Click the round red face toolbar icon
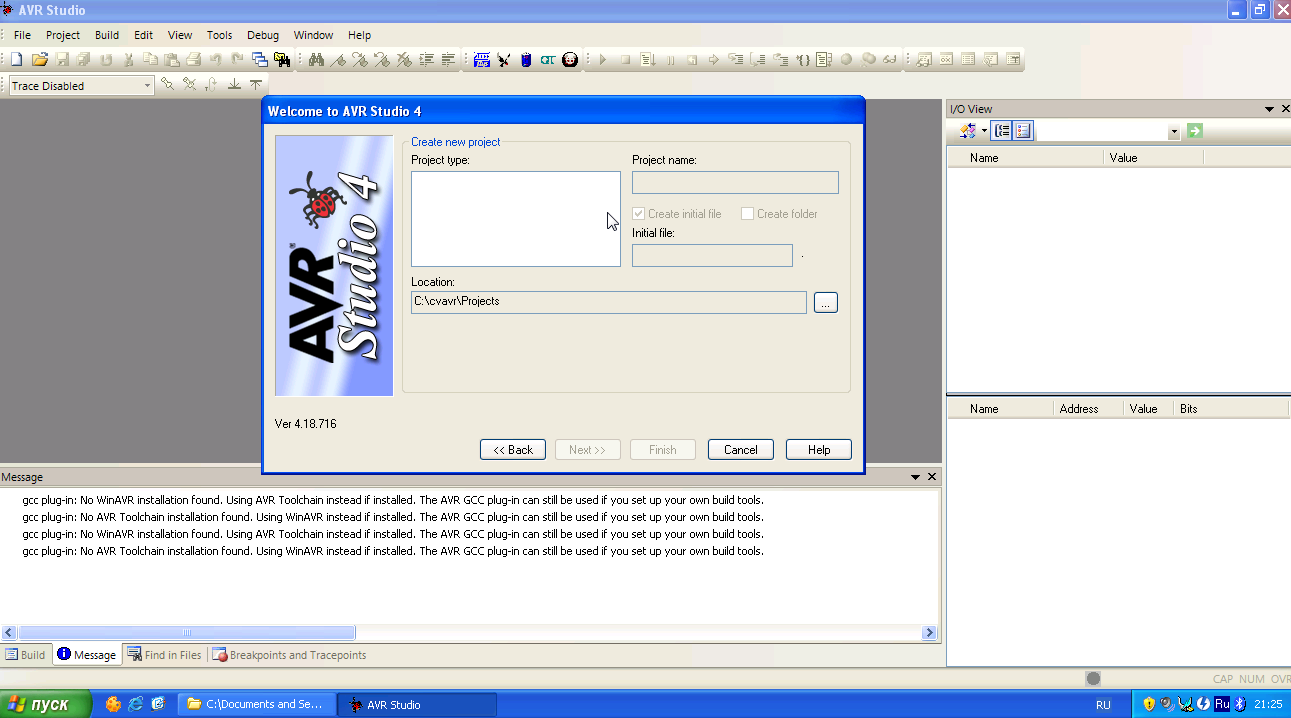The width and height of the screenshot is (1291, 718). point(570,60)
